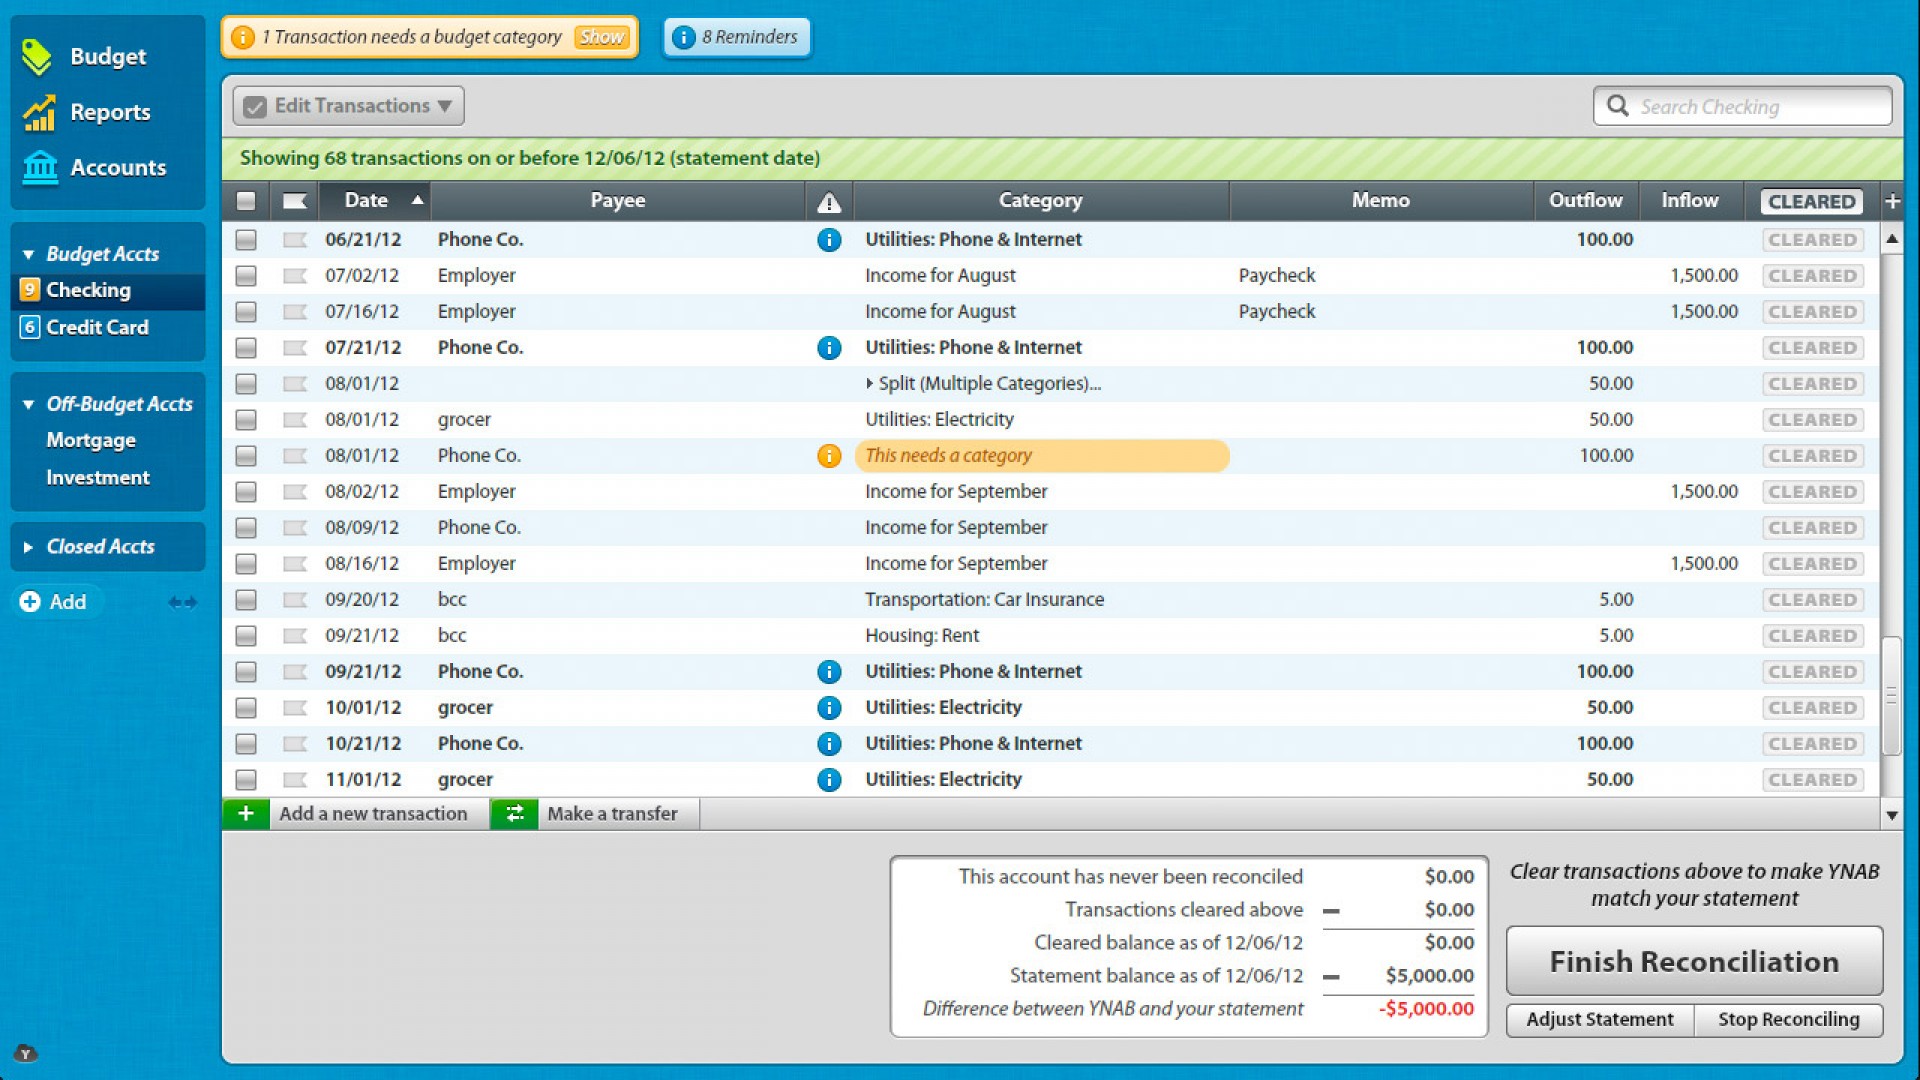Toggle the select-all checkbox in the table header

click(246, 200)
